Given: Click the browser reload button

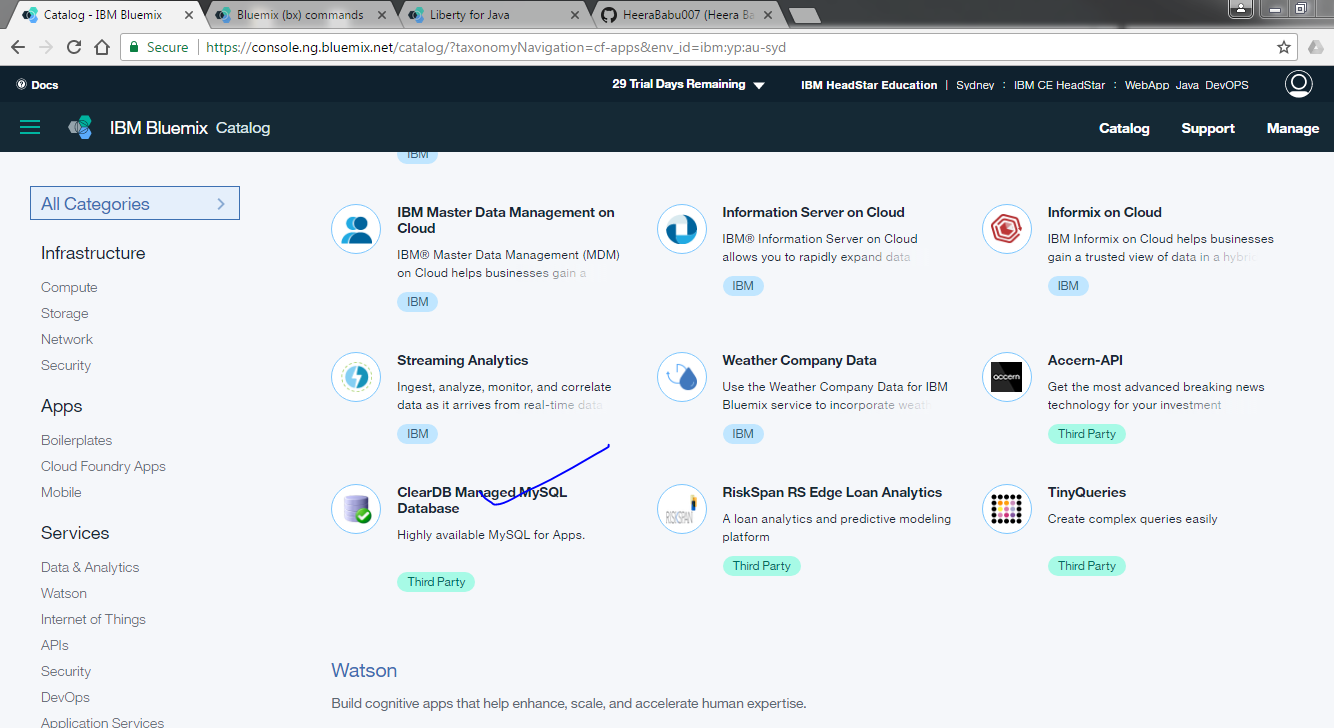Looking at the screenshot, I should pyautogui.click(x=74, y=47).
